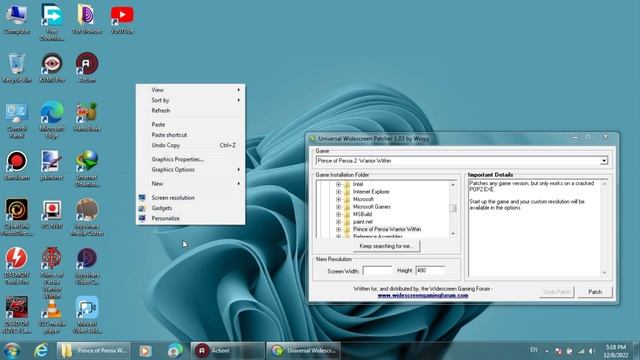Open Screen resolution from the context menu
This screenshot has height=360, width=640.
pyautogui.click(x=191, y=198)
